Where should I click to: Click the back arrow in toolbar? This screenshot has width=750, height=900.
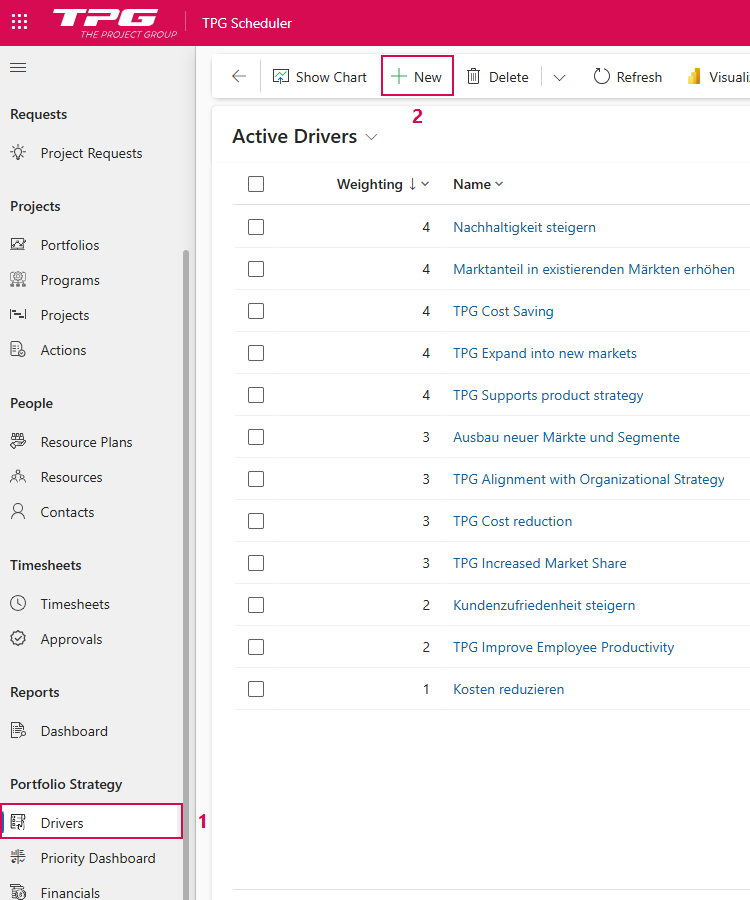pyautogui.click(x=238, y=77)
